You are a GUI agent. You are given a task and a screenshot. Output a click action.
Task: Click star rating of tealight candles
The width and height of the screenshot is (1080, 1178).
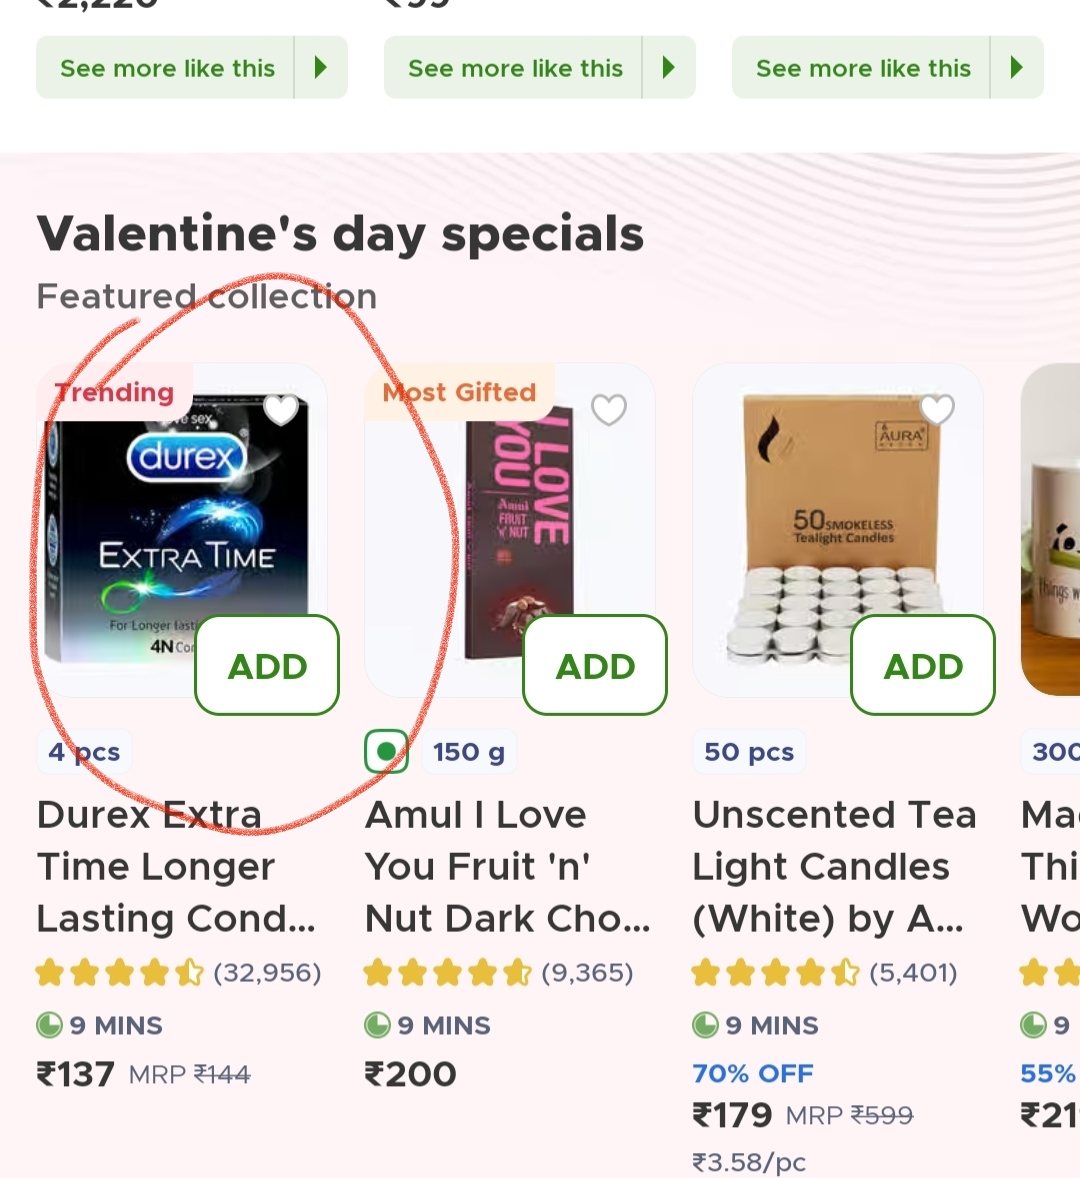[x=776, y=972]
